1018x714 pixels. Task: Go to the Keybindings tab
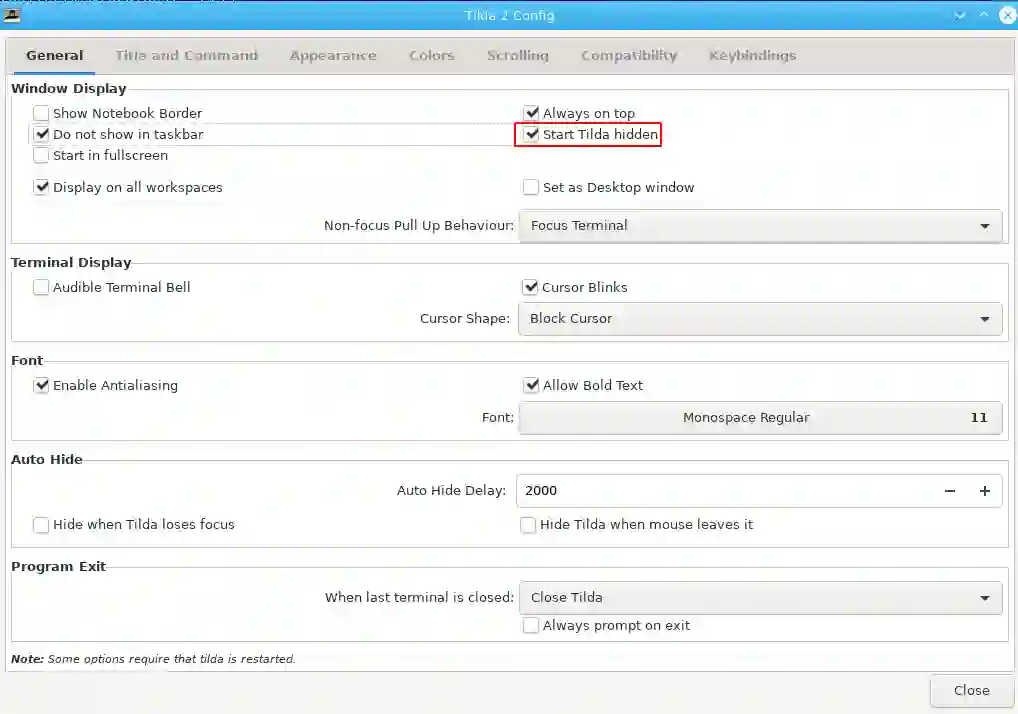[x=752, y=56]
